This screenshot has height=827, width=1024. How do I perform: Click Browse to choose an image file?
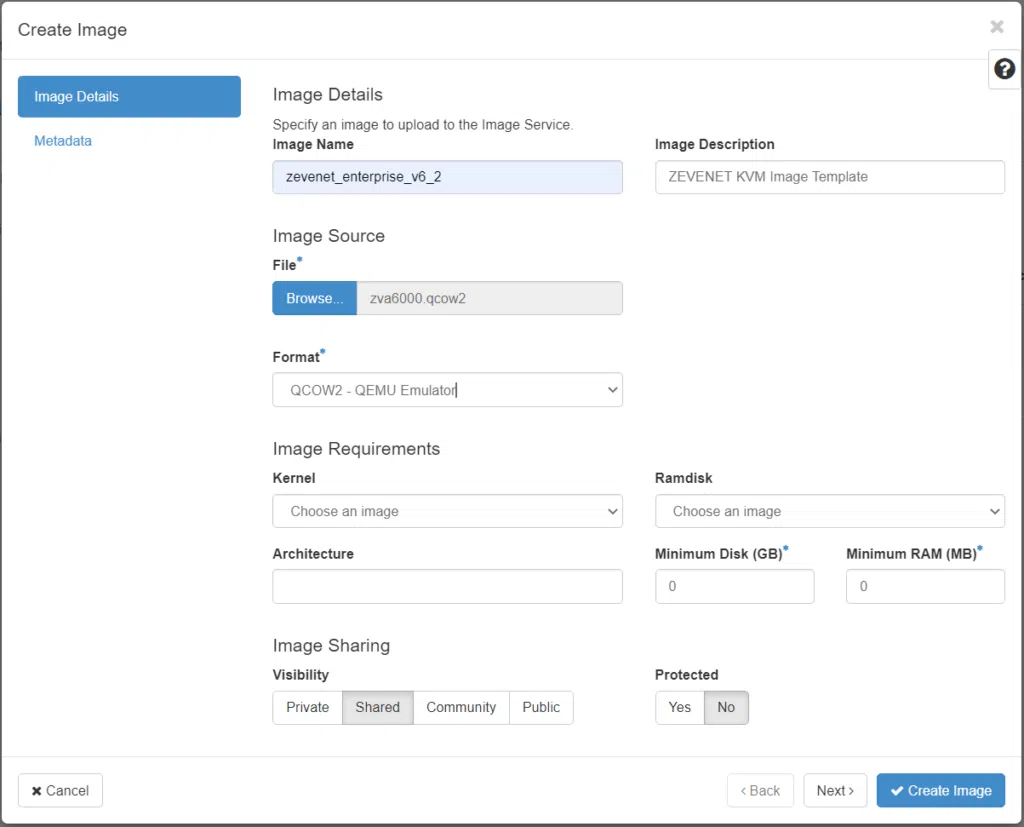click(x=314, y=298)
